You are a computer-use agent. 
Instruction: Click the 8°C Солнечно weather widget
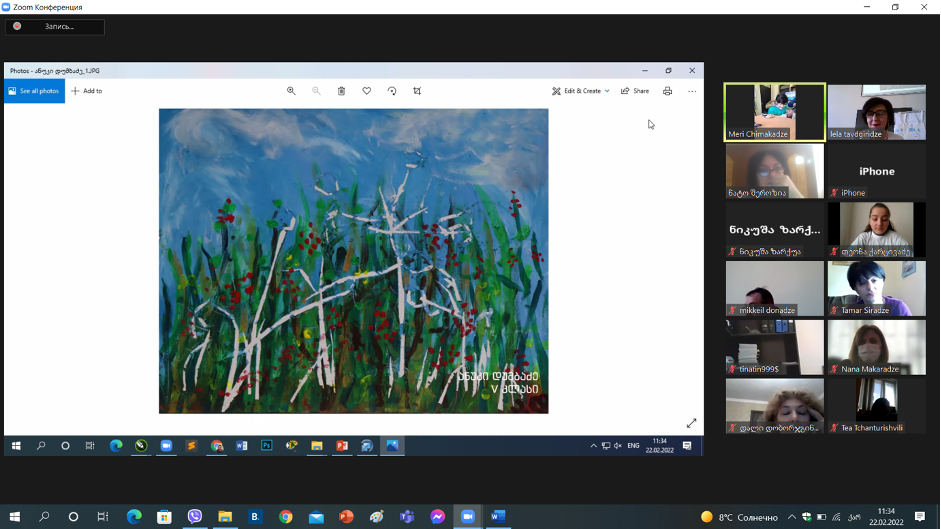[x=739, y=517]
